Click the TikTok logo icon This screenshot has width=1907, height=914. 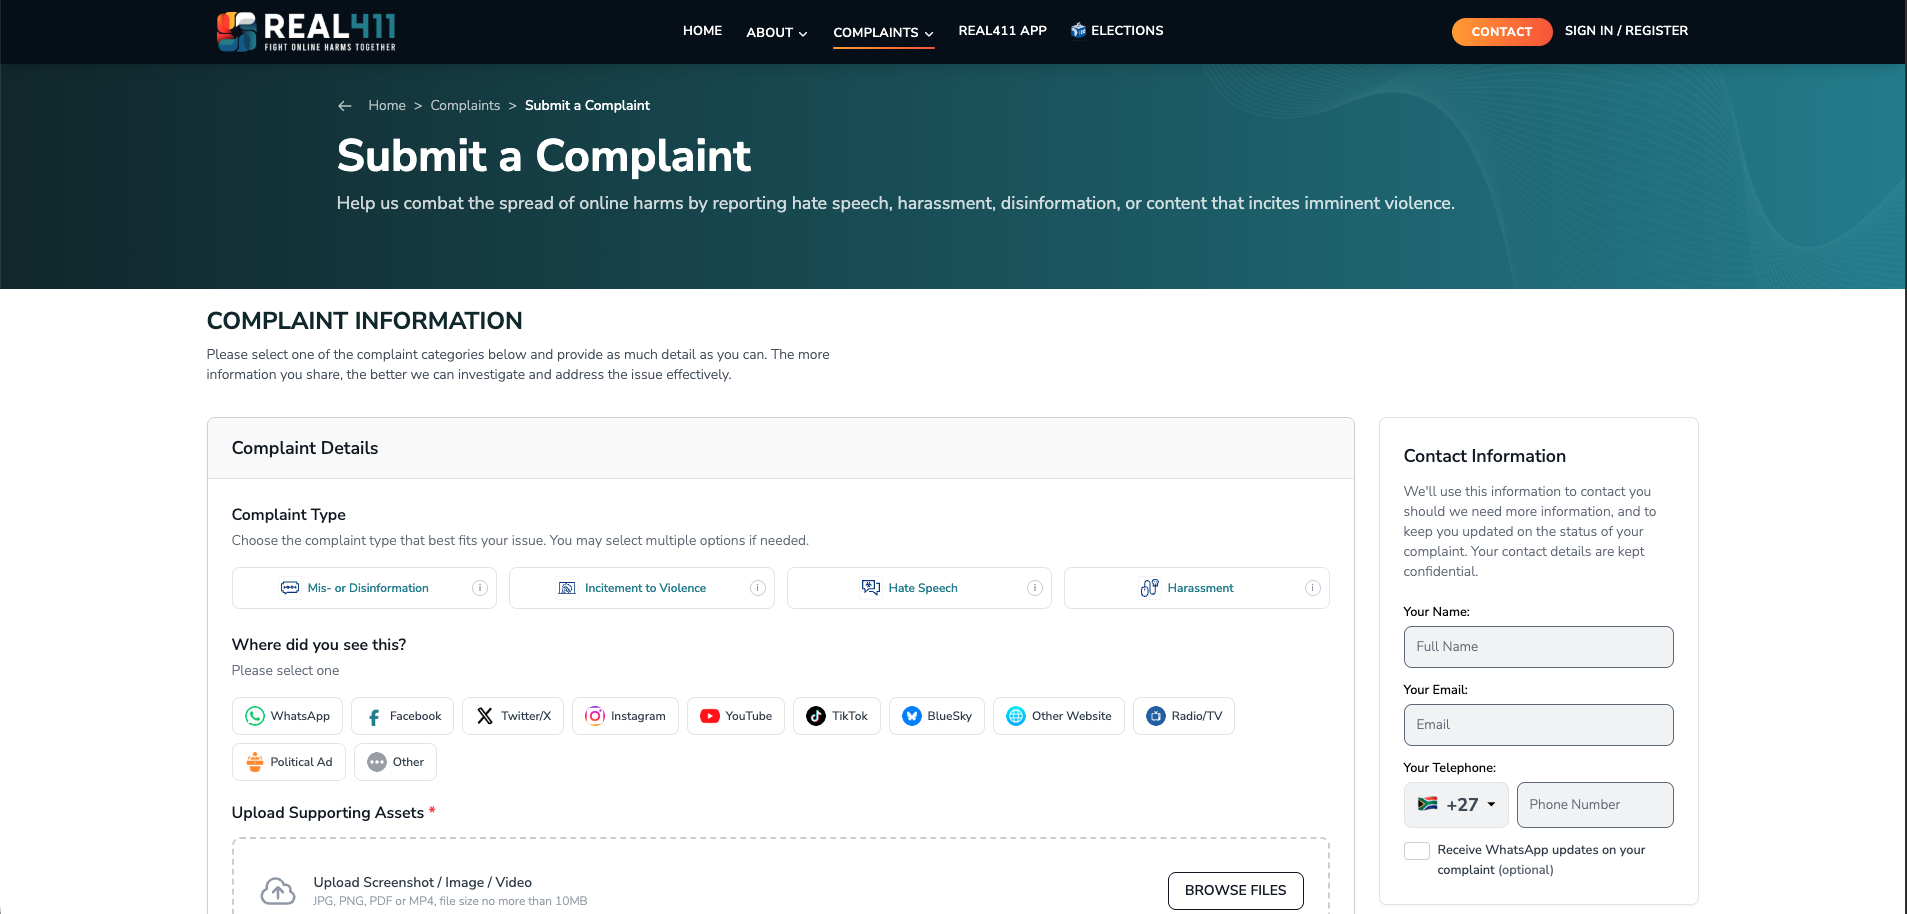tap(816, 716)
